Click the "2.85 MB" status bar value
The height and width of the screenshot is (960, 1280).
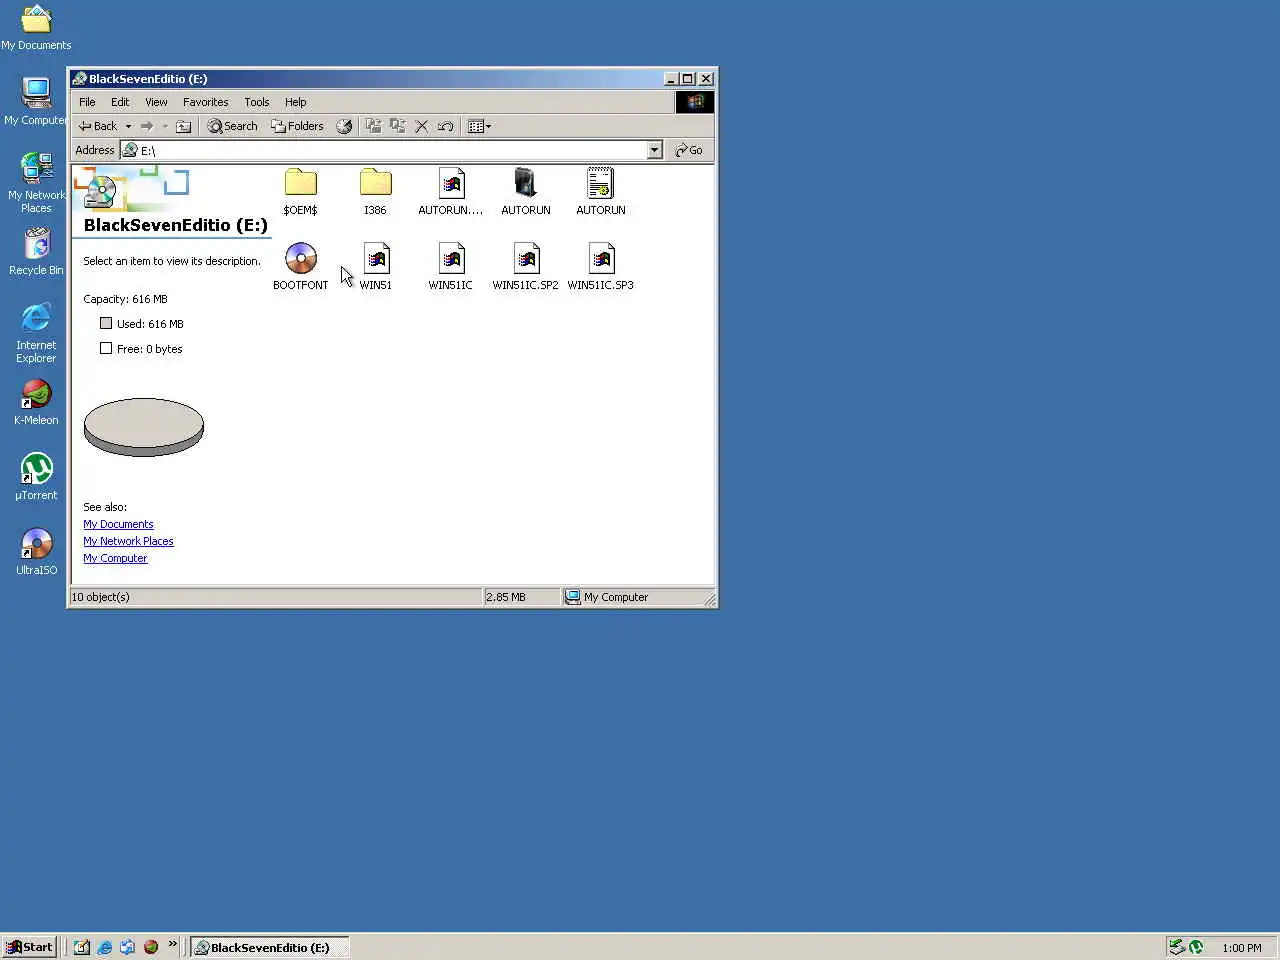[x=506, y=597]
